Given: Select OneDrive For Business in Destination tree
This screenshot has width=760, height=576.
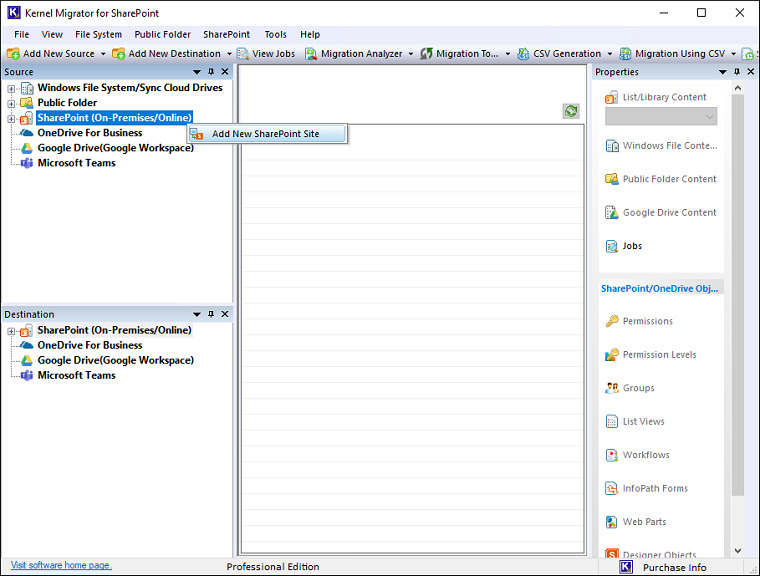Looking at the screenshot, I should pos(90,345).
